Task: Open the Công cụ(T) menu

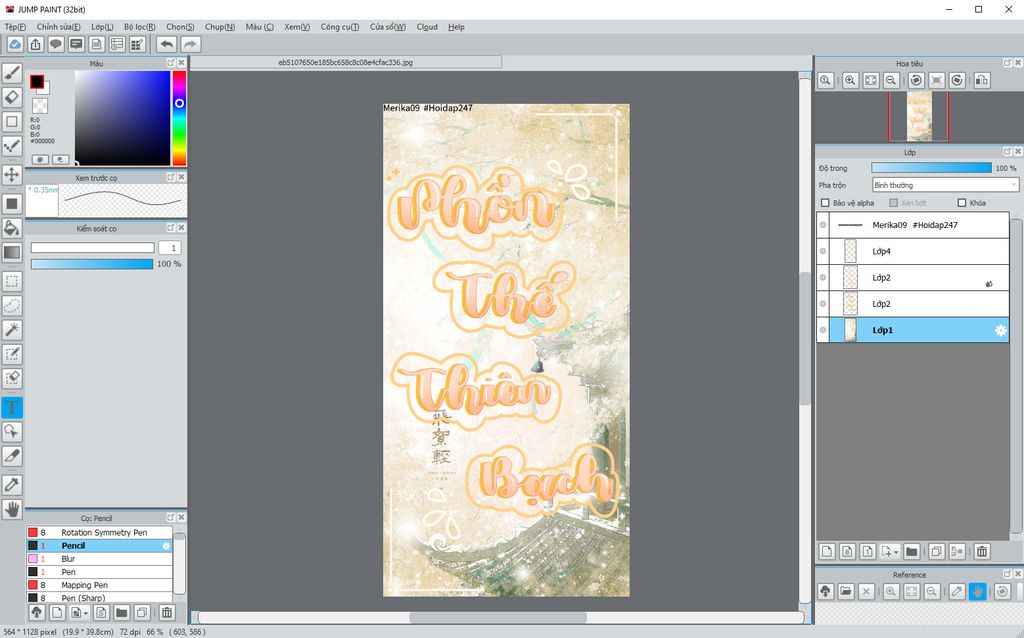Action: click(340, 27)
